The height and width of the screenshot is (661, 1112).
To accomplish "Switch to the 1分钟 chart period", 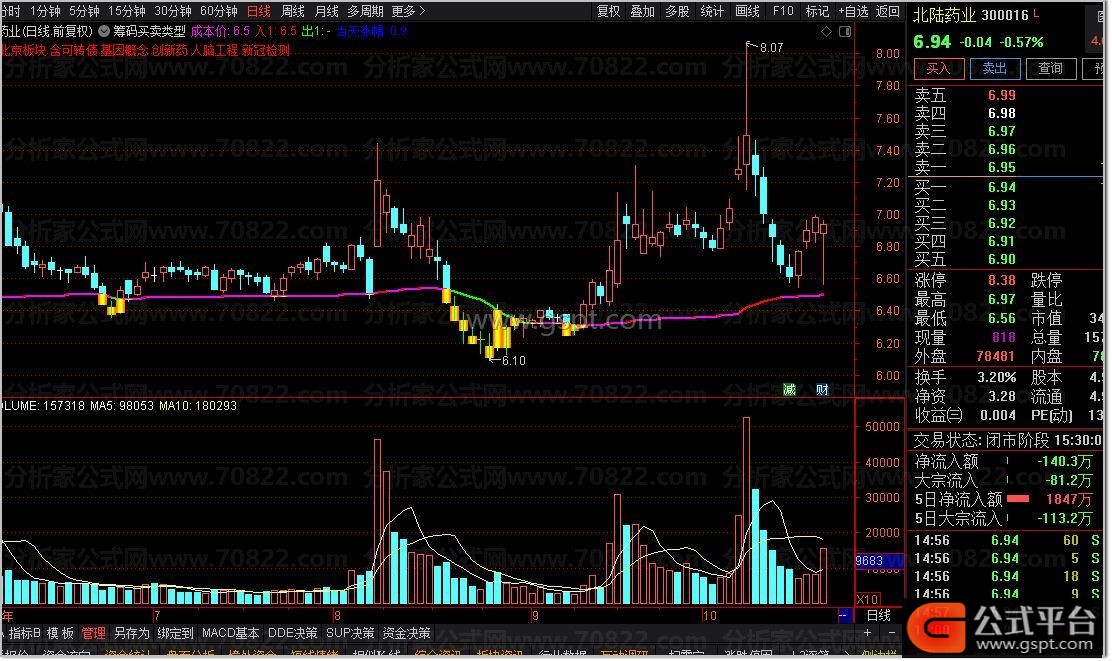I will pyautogui.click(x=45, y=11).
